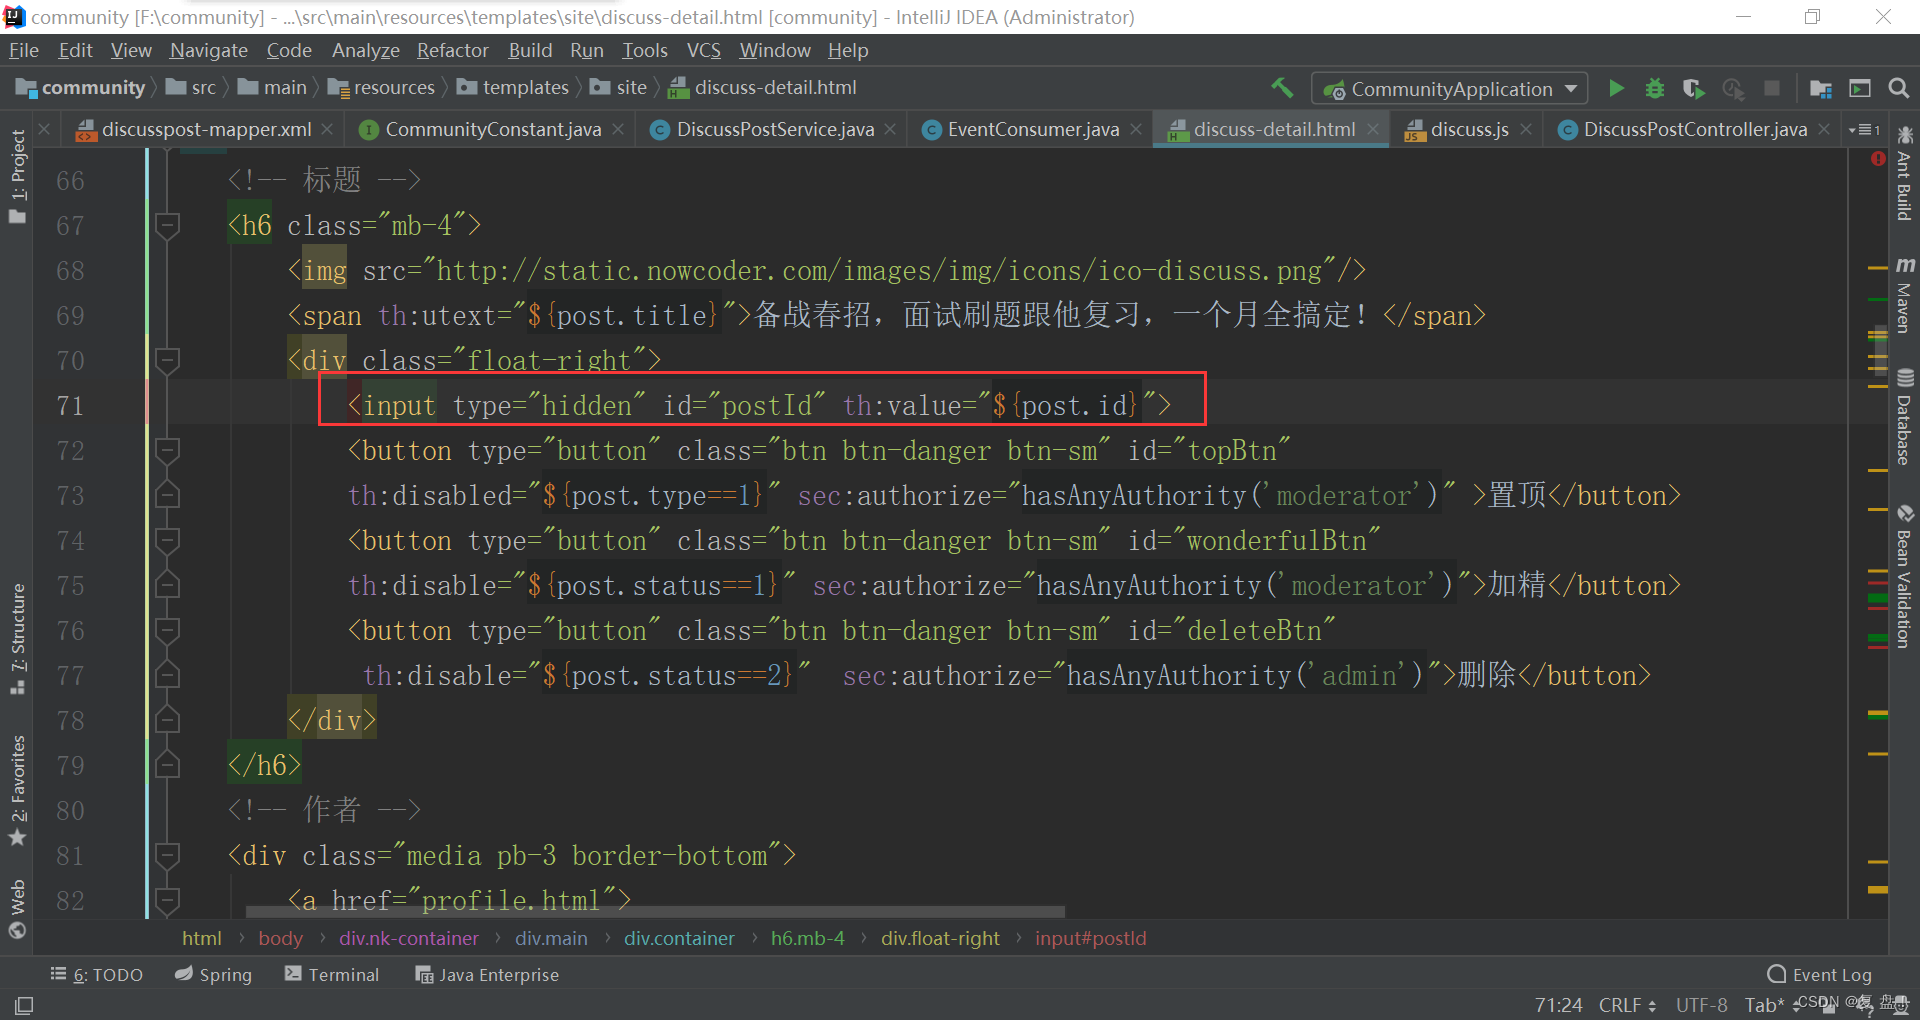Change line separator CRLF in status bar
Viewport: 1920px width, 1020px height.
1627,1005
